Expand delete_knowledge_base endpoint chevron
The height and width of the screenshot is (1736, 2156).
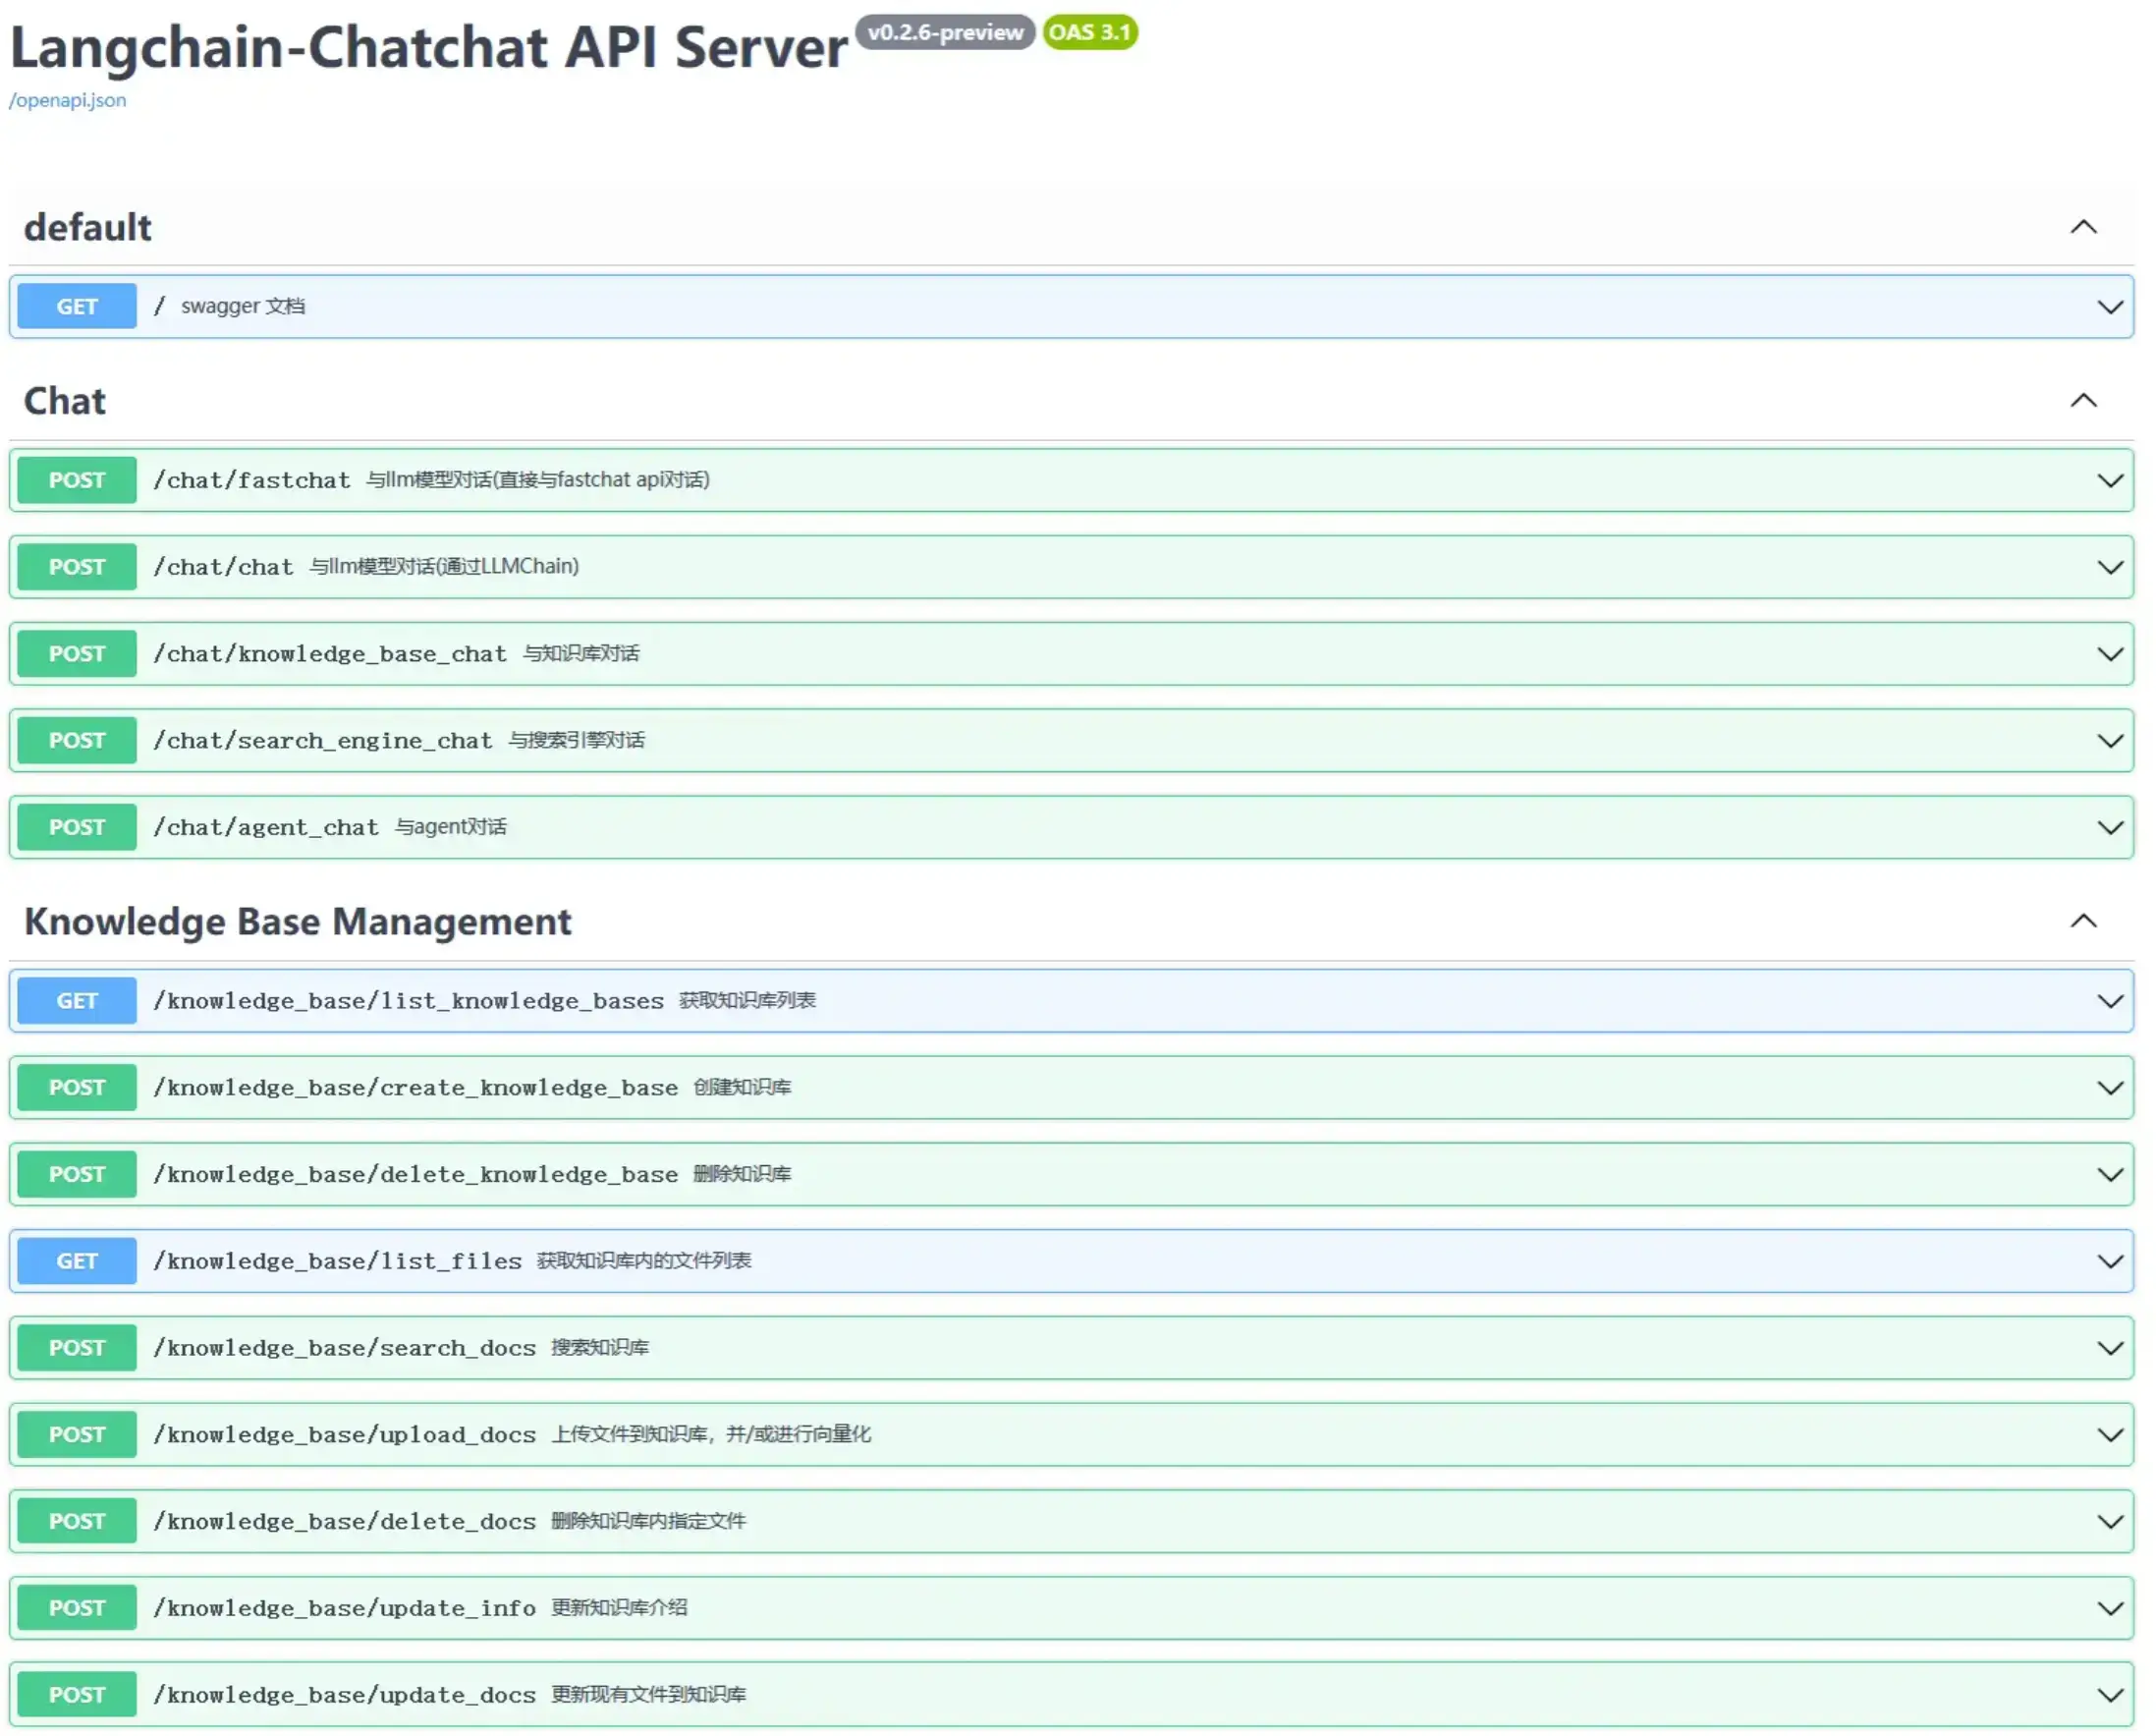[x=2109, y=1176]
